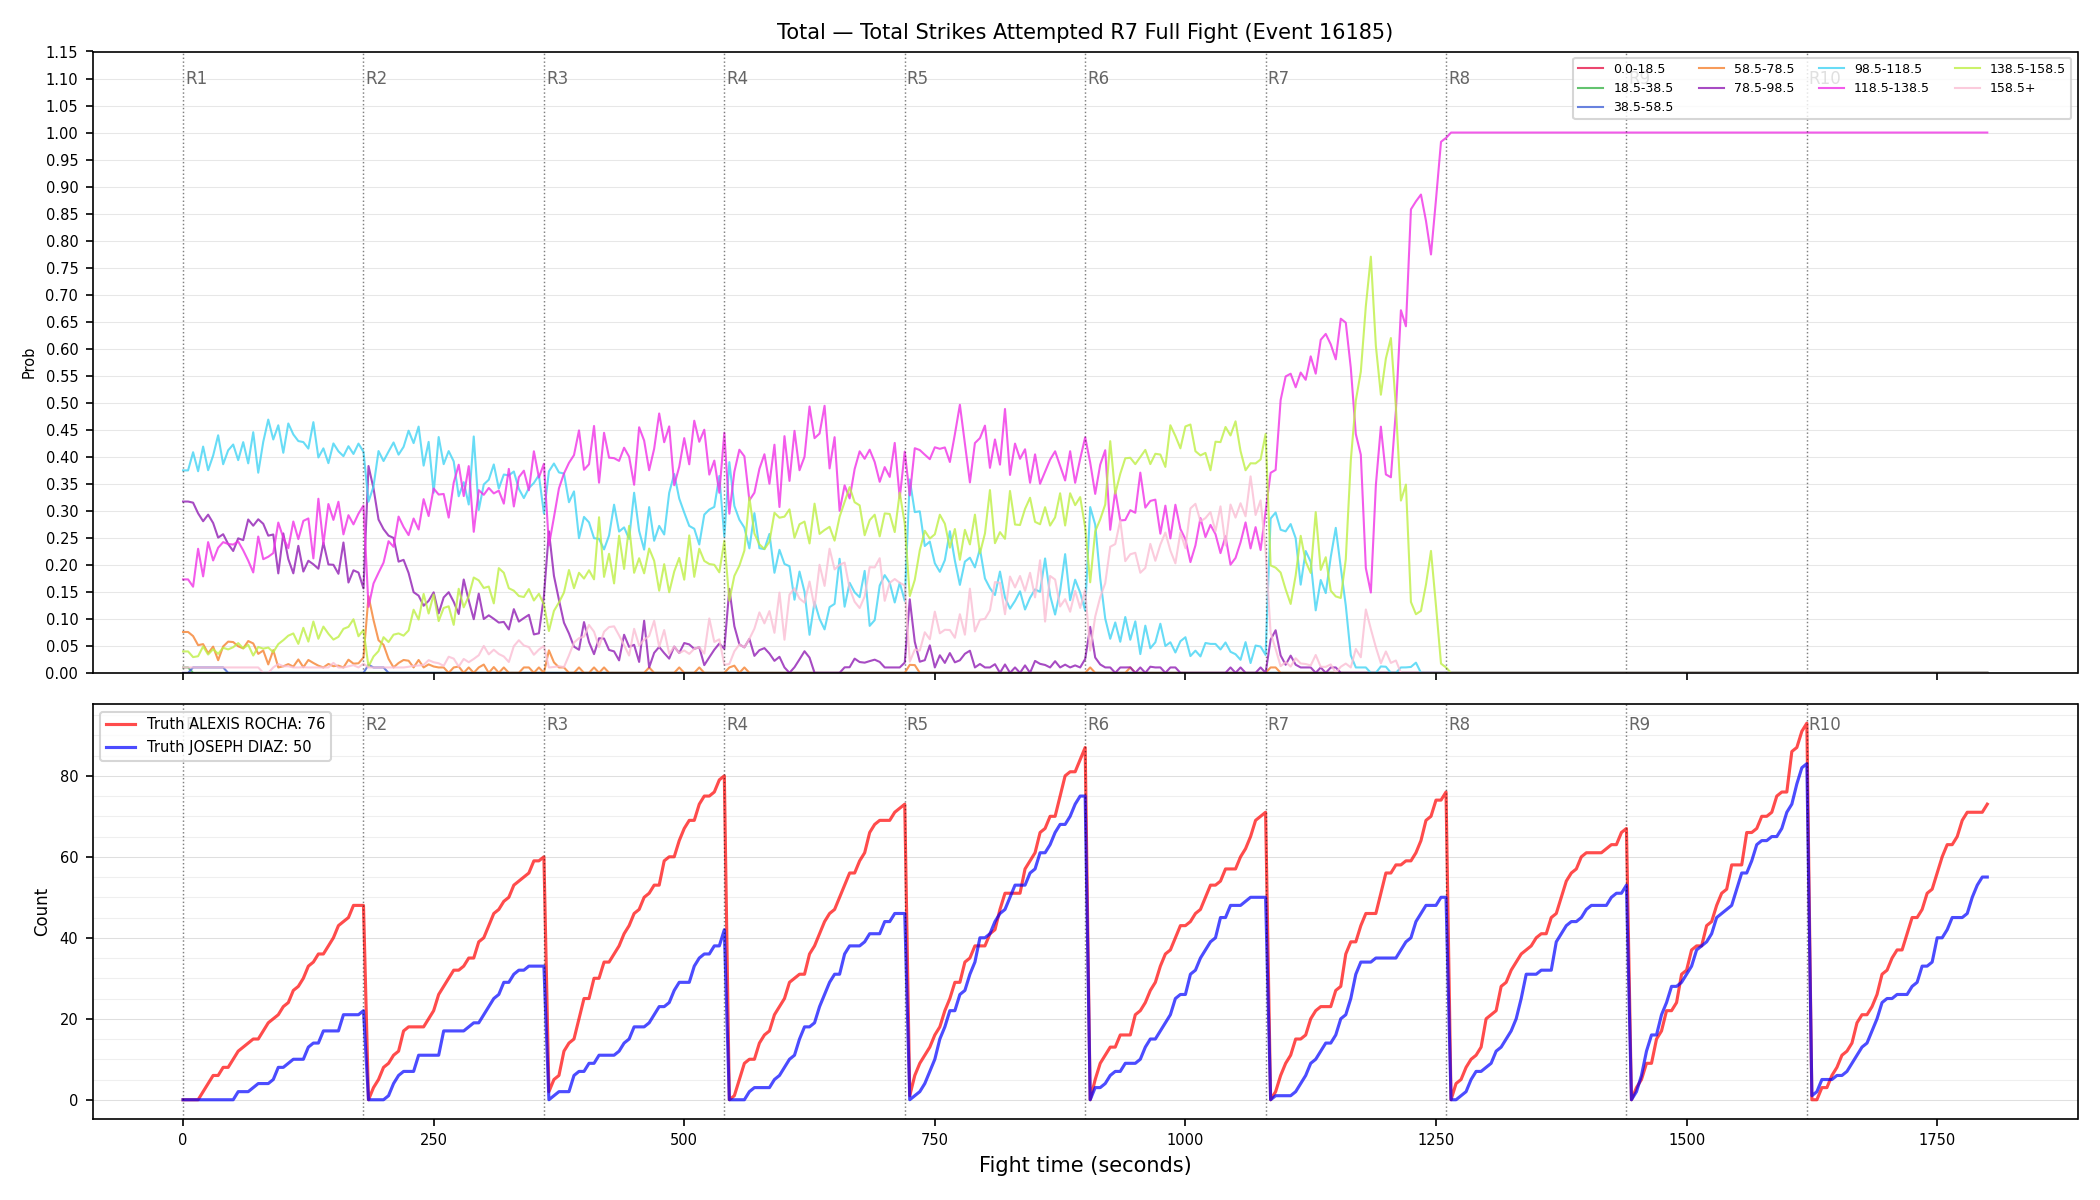Screen dimensions: 2100x1200
Task: Click the 38.5-58.5 legend entry
Action: (x=1625, y=107)
